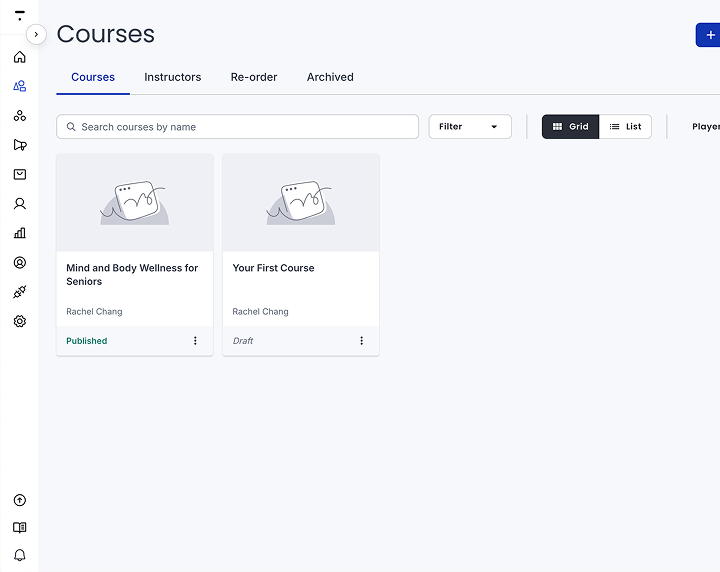Open the bell notifications icon
Image resolution: width=720 pixels, height=572 pixels.
(x=19, y=555)
